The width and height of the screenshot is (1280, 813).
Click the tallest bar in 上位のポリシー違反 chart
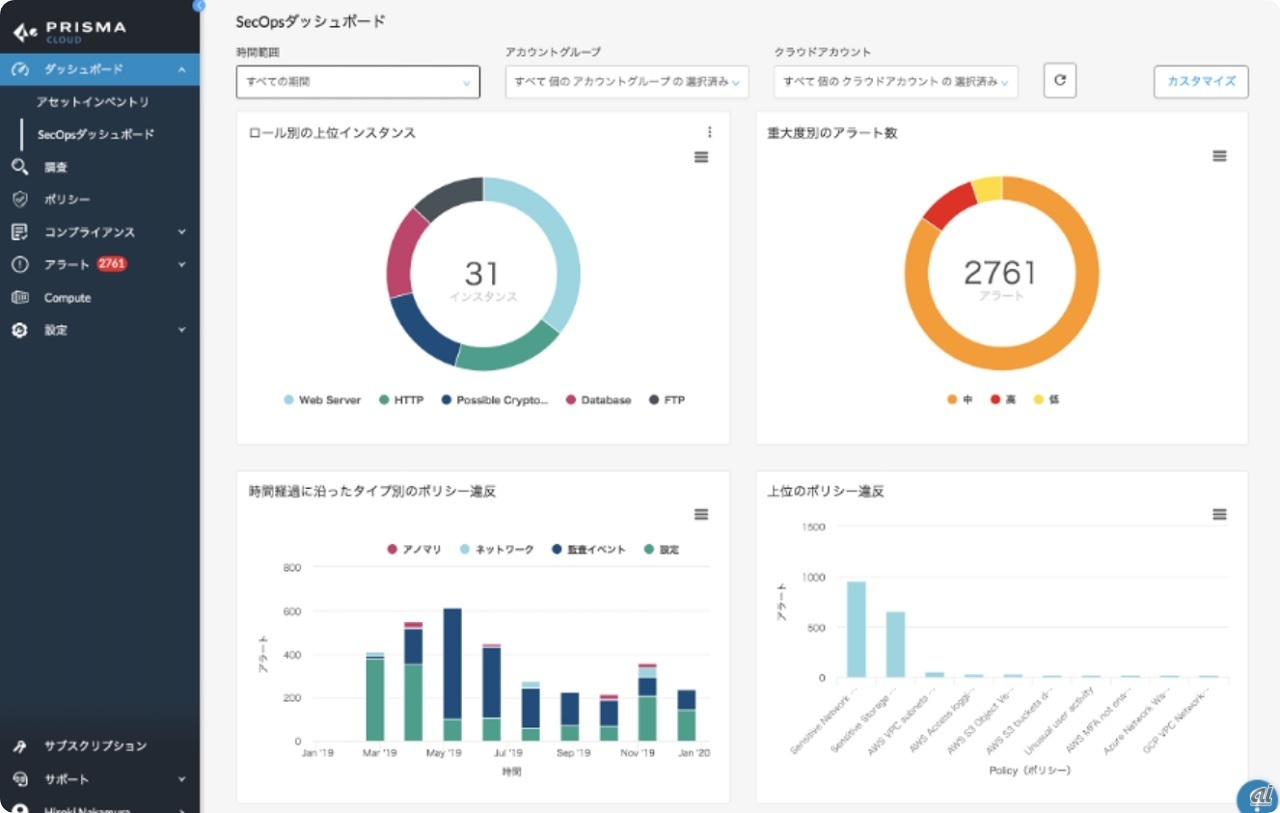pyautogui.click(x=856, y=629)
